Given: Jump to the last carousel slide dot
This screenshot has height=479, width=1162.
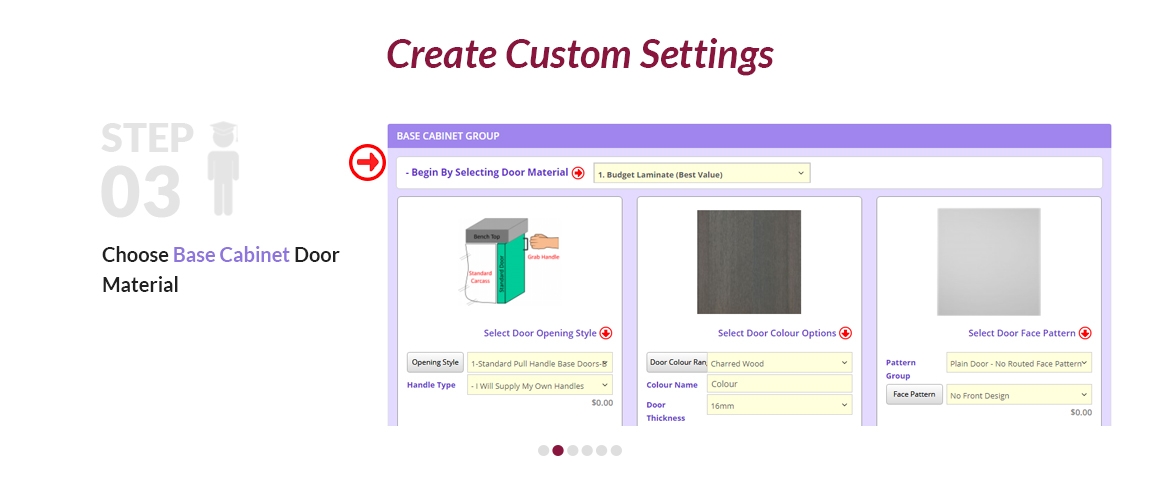Looking at the screenshot, I should click(x=616, y=450).
